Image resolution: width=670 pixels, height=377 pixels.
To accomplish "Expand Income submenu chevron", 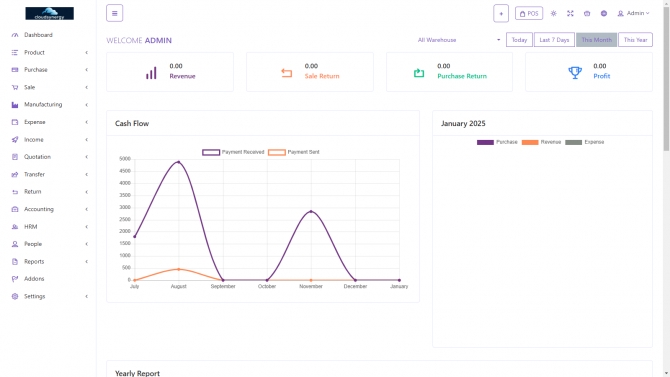I will click(86, 140).
